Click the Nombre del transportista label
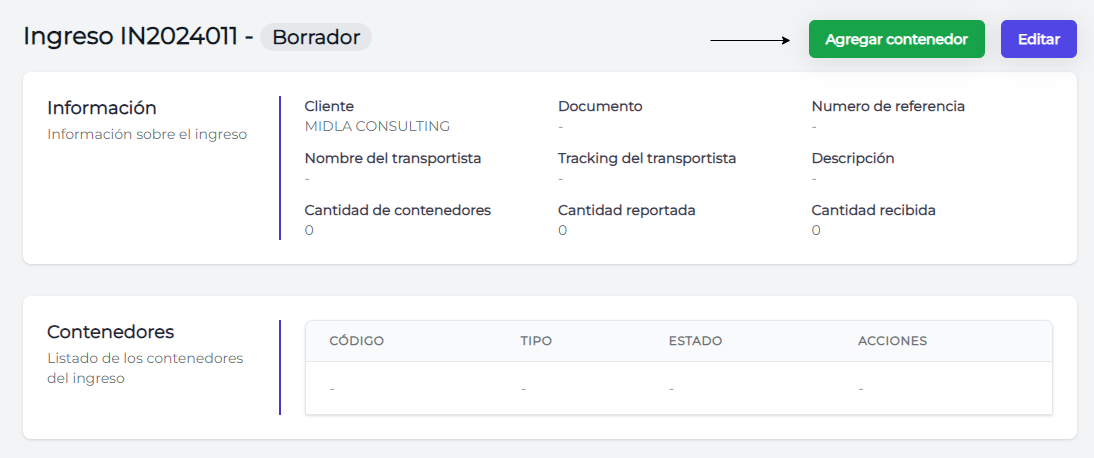Screen dimensions: 1094x458 393,158
